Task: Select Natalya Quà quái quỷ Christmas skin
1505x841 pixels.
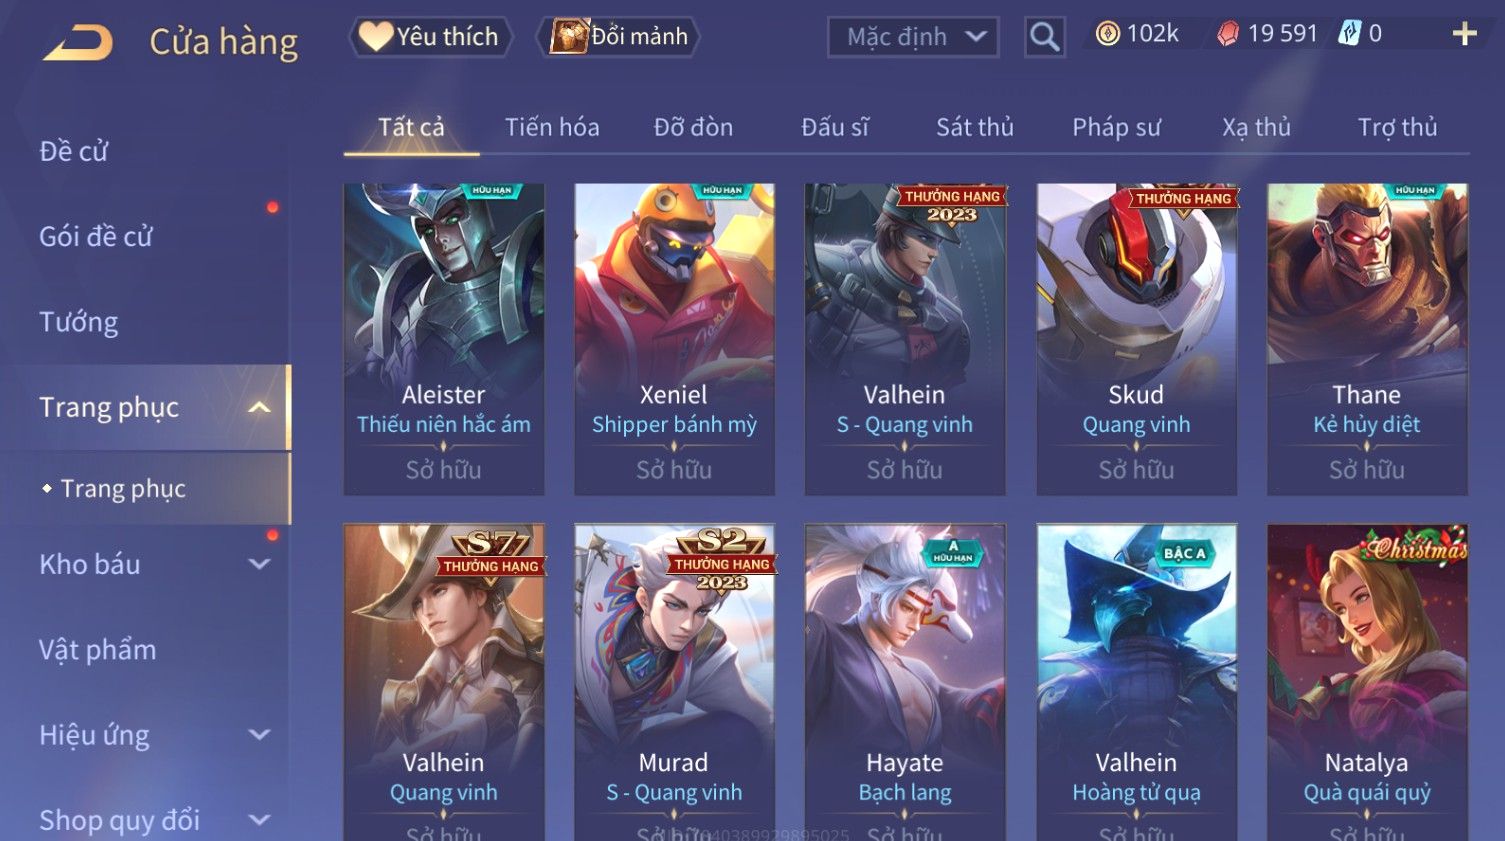Action: click(x=1367, y=682)
